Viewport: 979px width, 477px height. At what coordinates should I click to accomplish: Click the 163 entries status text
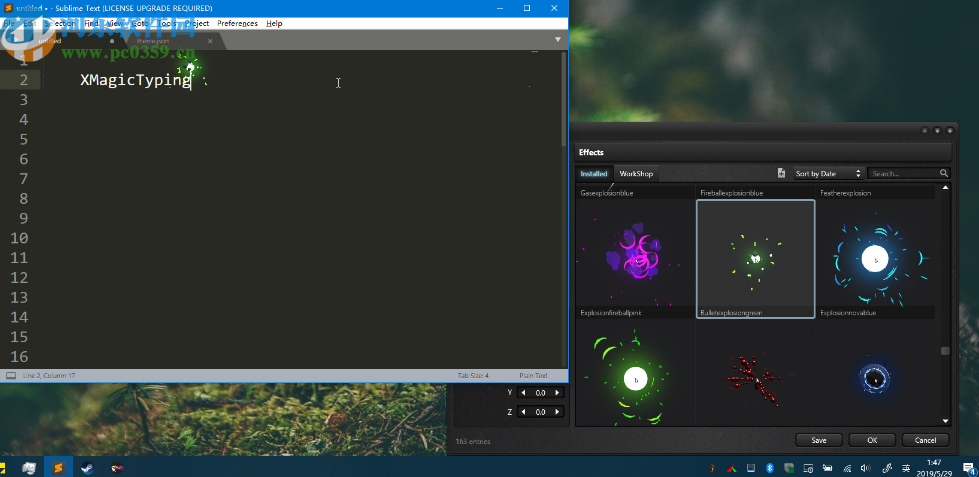(x=473, y=441)
